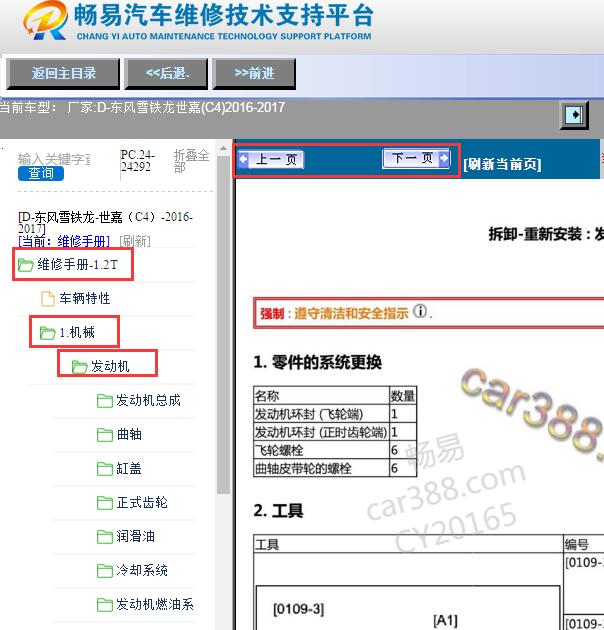
Task: Click the 发动机 open folder icon
Action: coord(79,367)
